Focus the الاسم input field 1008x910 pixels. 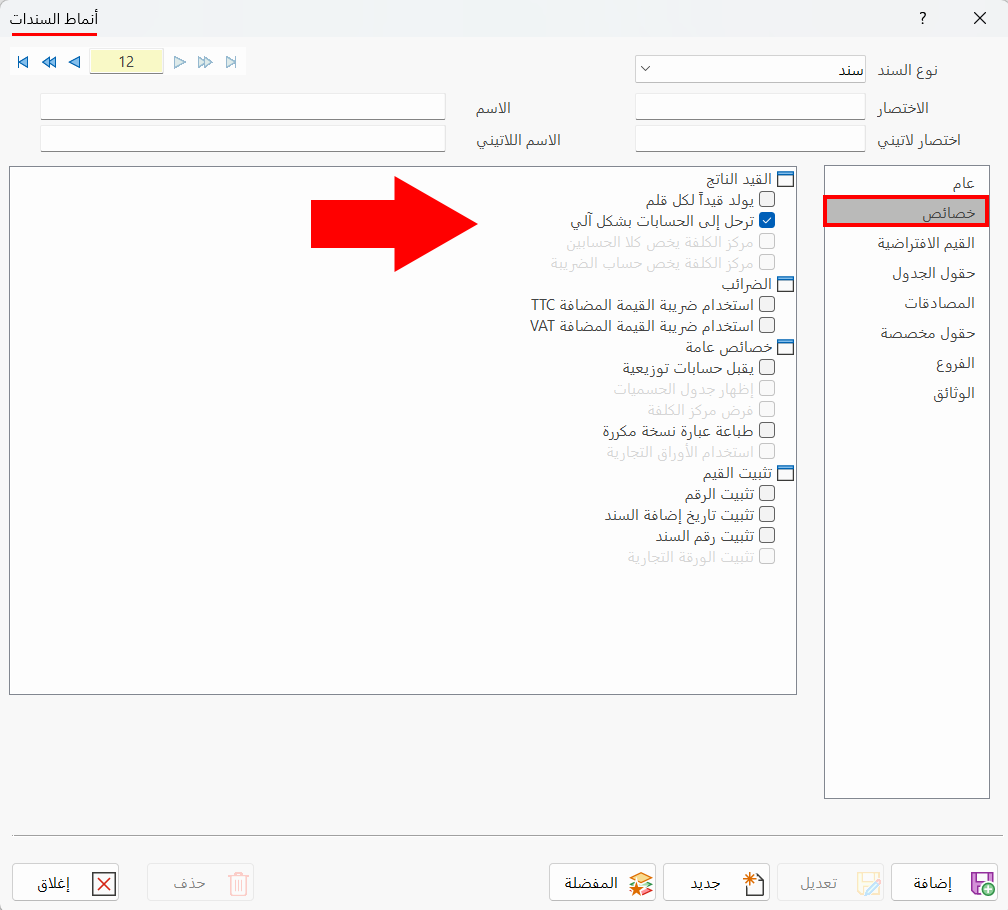click(243, 107)
